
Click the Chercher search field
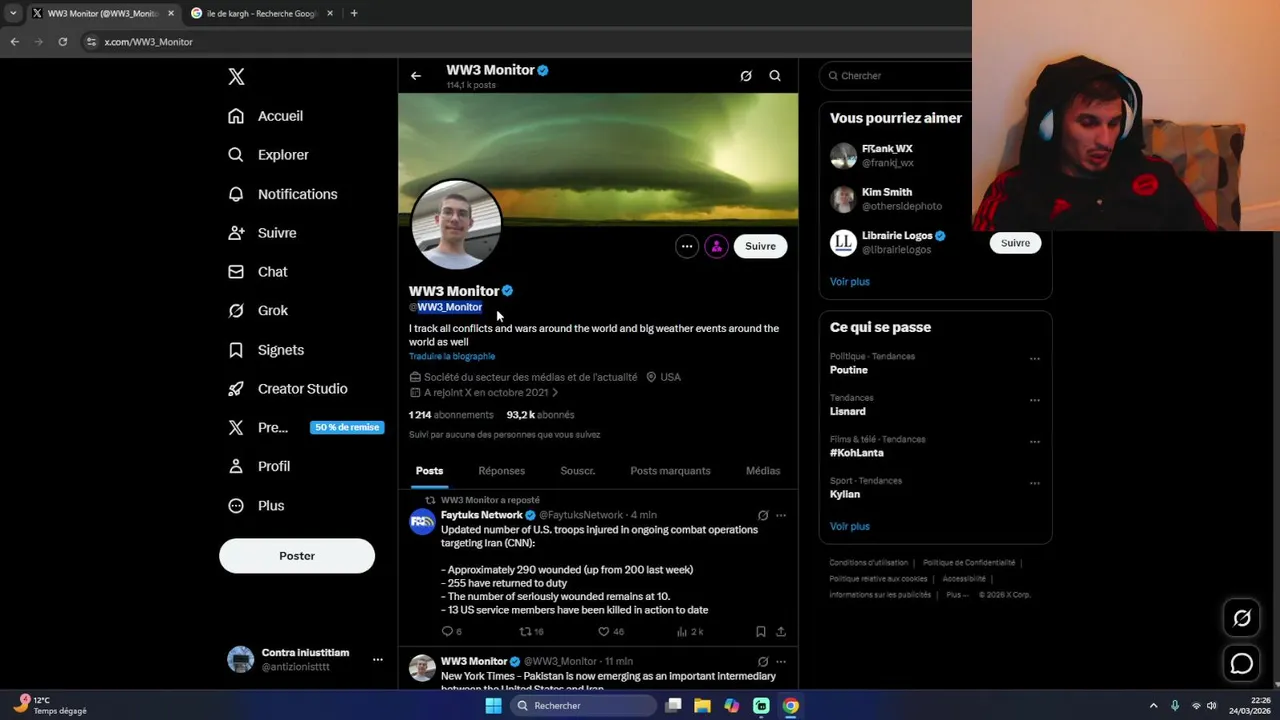click(x=895, y=76)
